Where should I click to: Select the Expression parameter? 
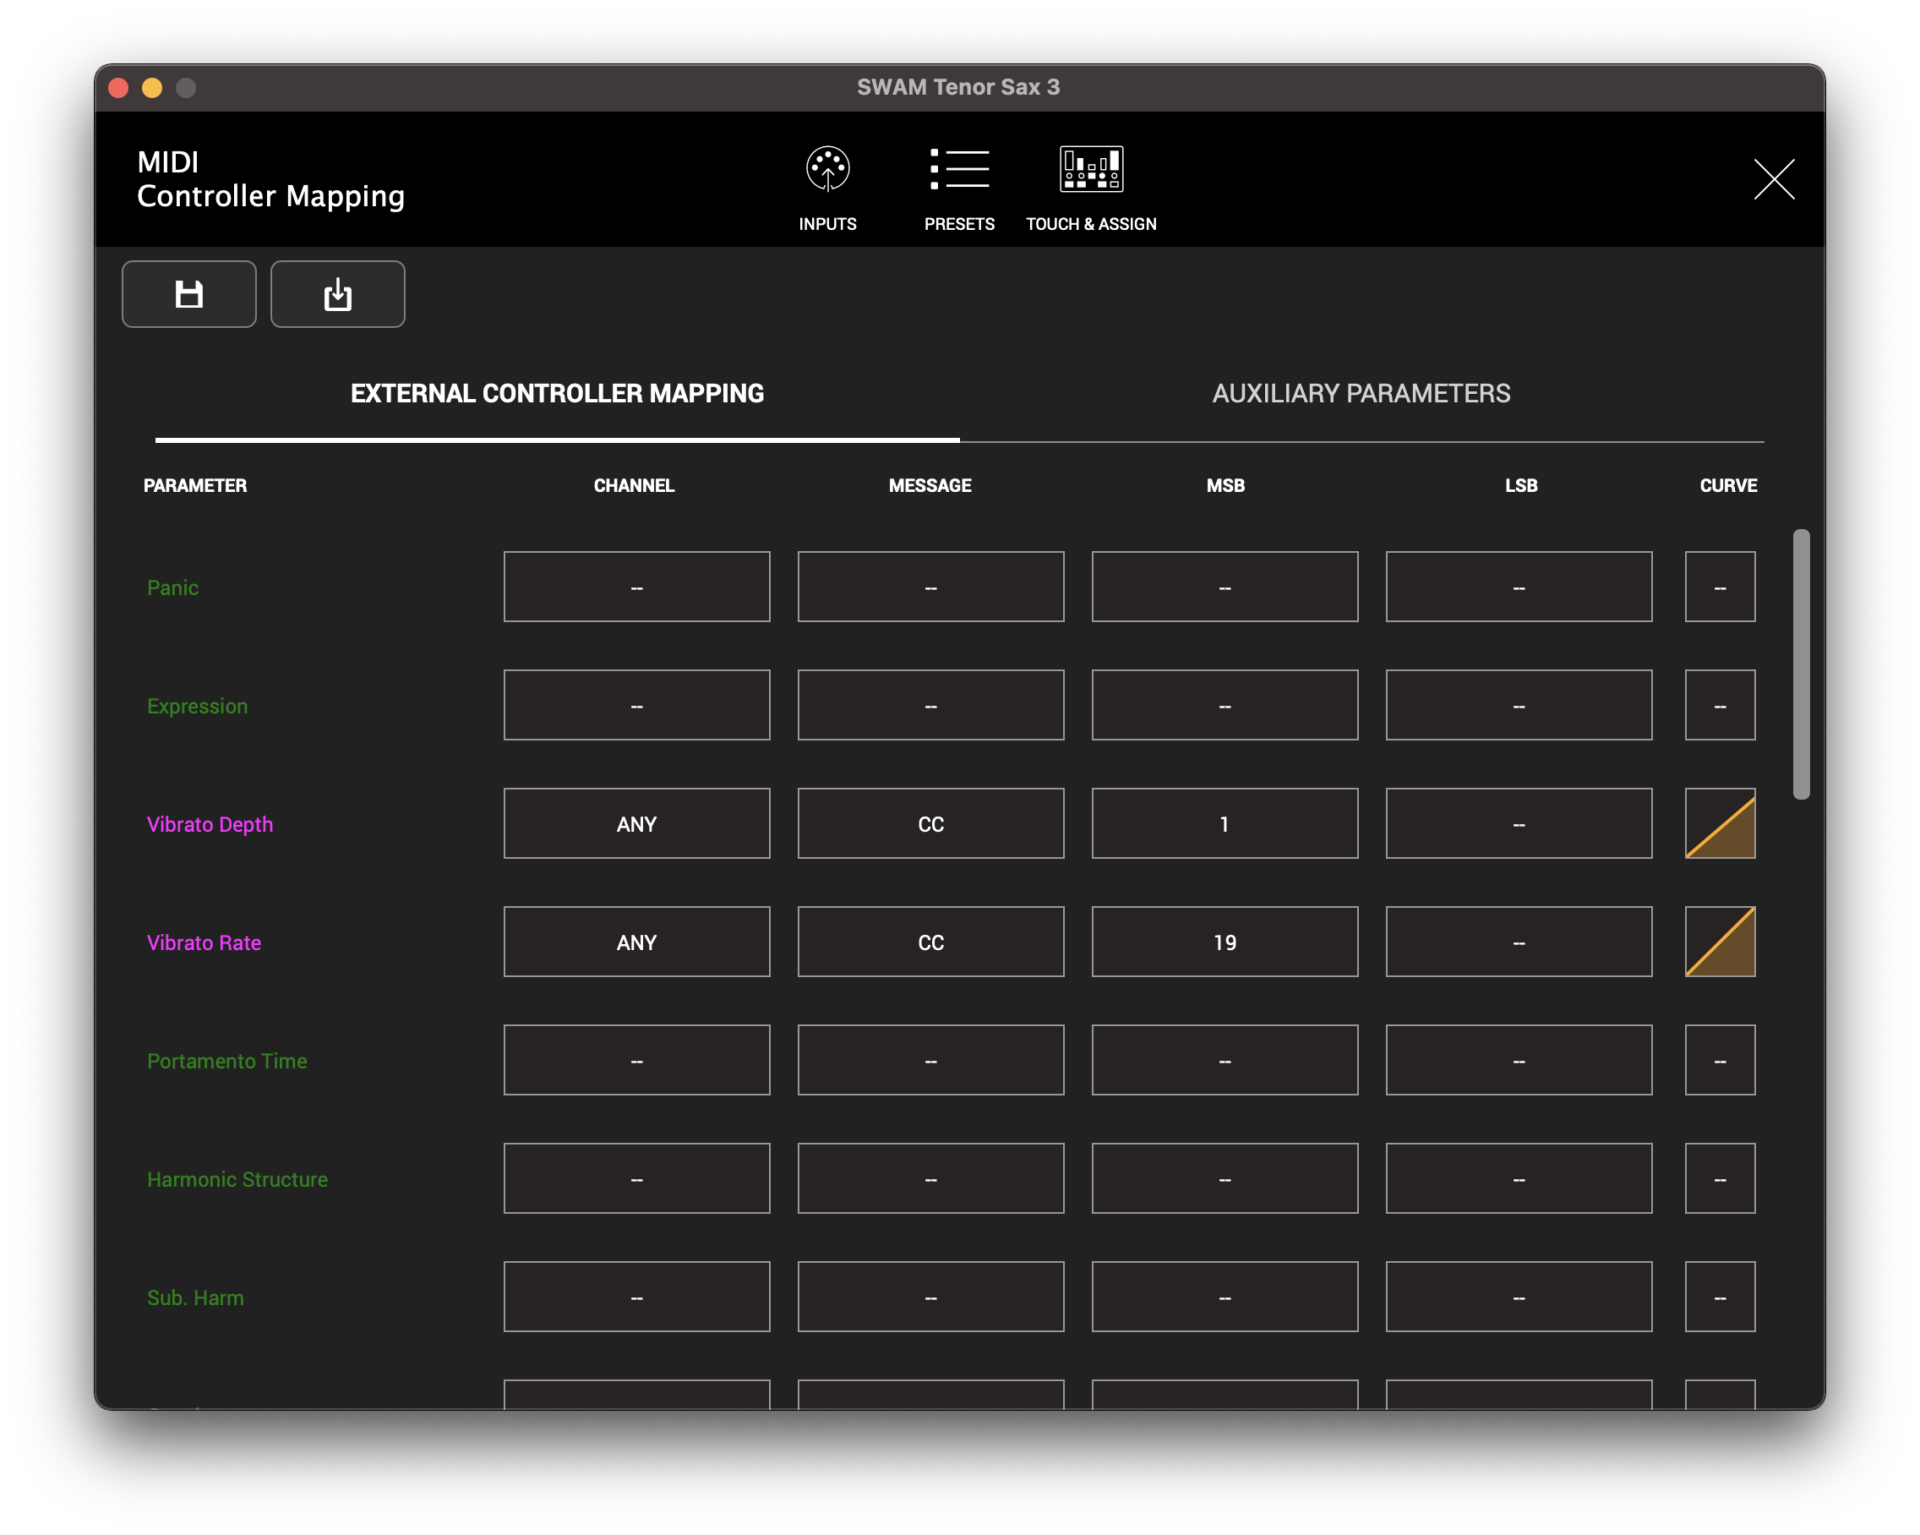[197, 705]
